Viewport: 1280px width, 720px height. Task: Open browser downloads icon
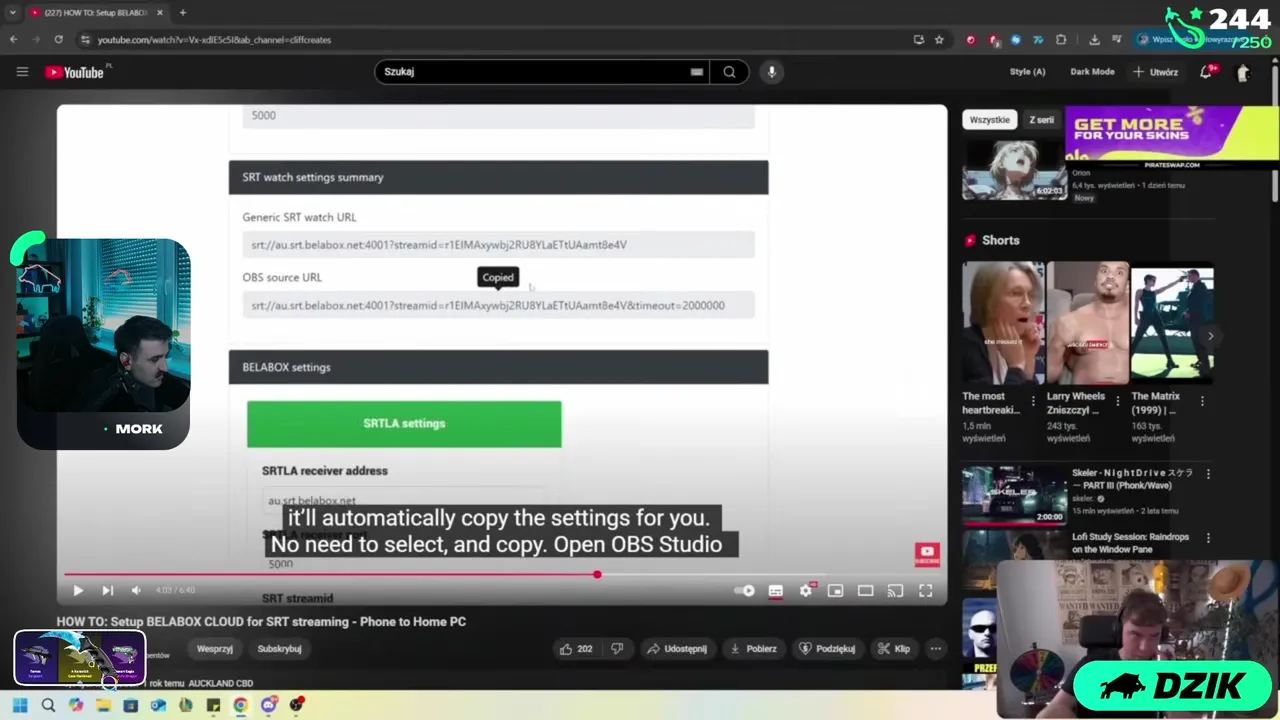pyautogui.click(x=1094, y=40)
